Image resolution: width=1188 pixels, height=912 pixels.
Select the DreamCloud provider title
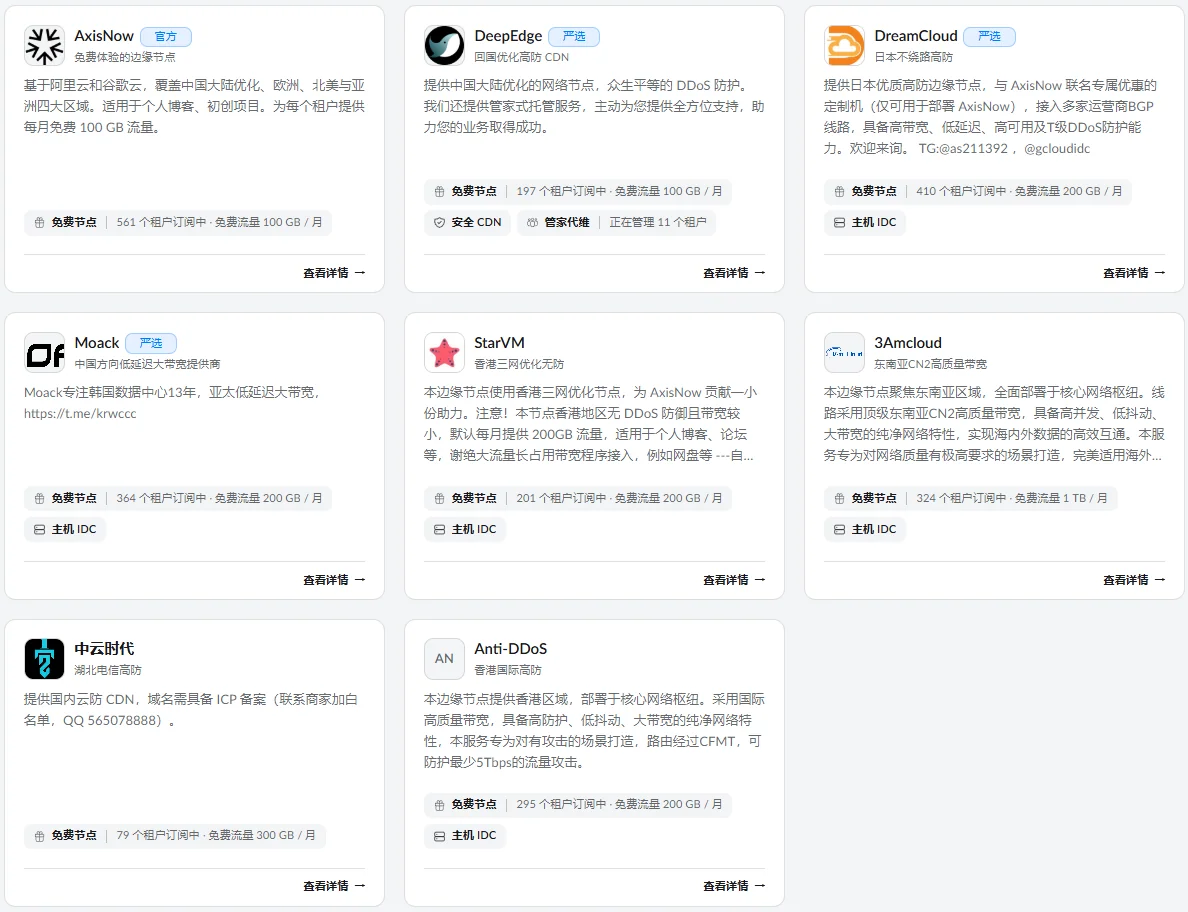tap(916, 36)
